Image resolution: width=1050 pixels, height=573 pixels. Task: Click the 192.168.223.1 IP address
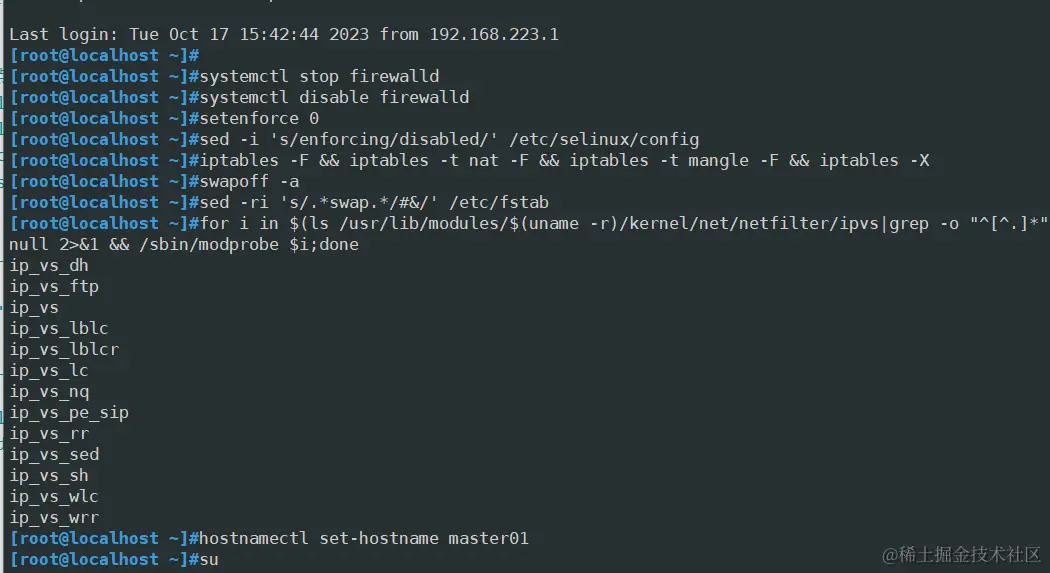click(x=494, y=34)
